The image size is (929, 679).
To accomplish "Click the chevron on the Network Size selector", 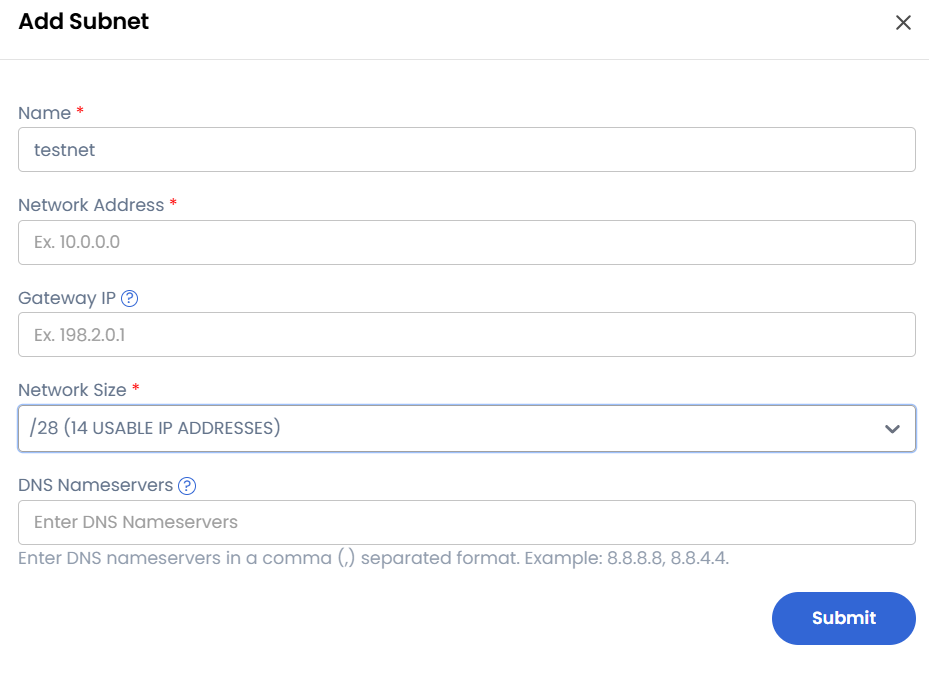I will pyautogui.click(x=893, y=428).
